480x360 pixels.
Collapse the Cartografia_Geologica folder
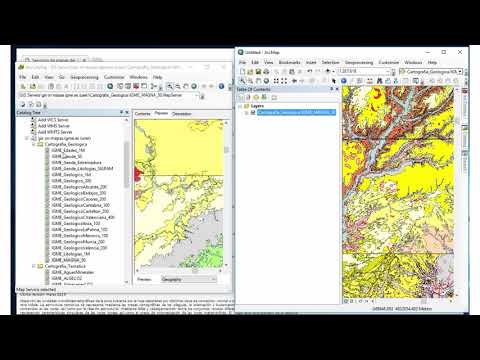pos(34,144)
